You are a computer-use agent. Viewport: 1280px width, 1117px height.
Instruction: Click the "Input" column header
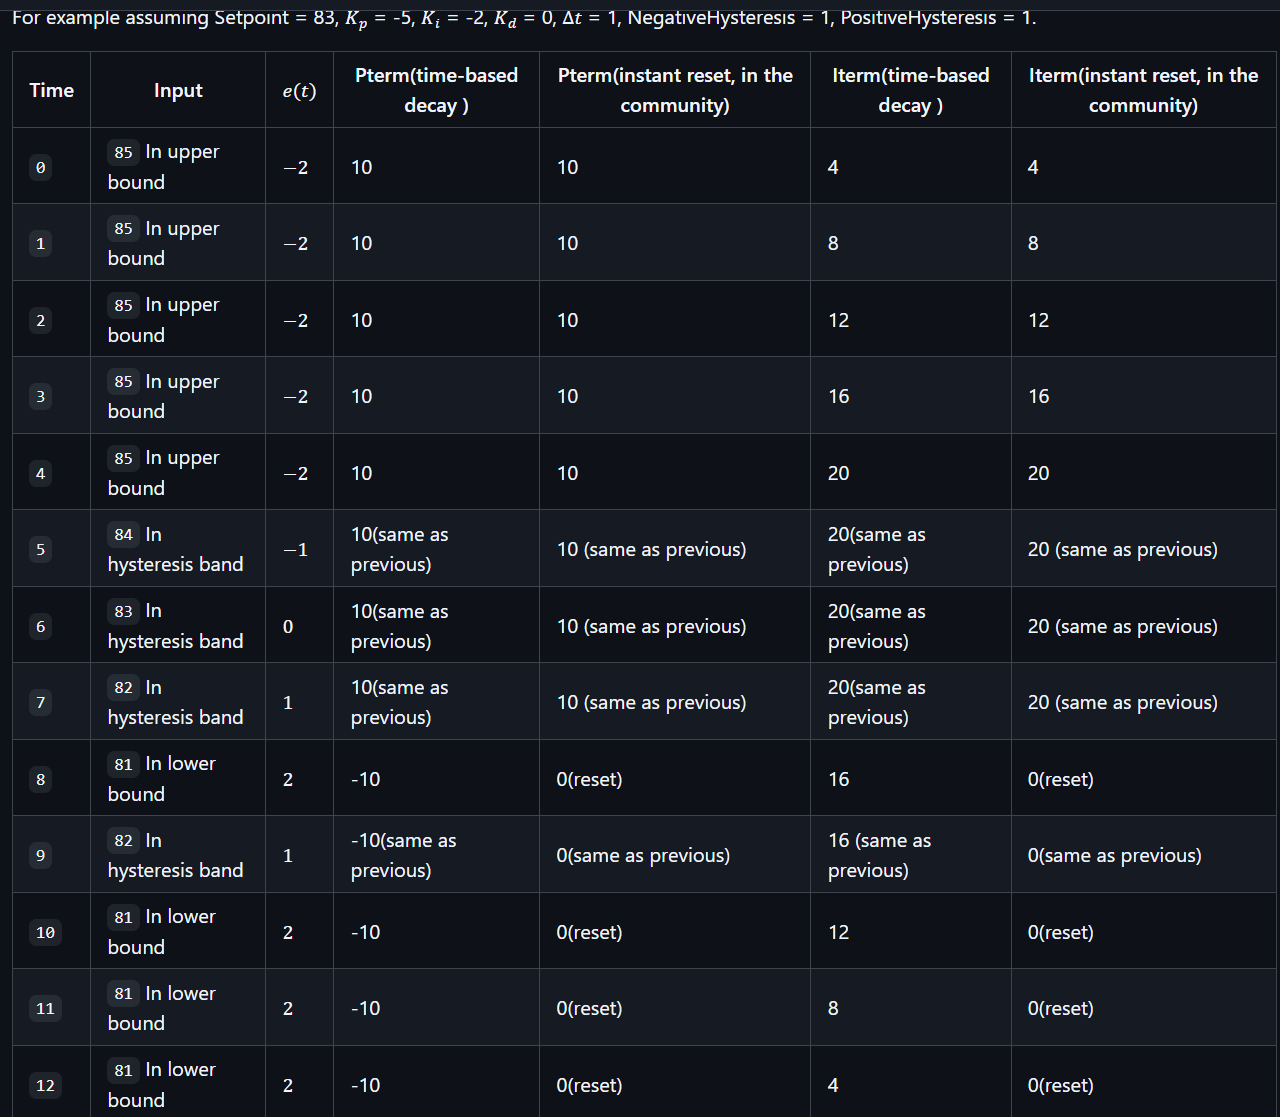pos(178,90)
